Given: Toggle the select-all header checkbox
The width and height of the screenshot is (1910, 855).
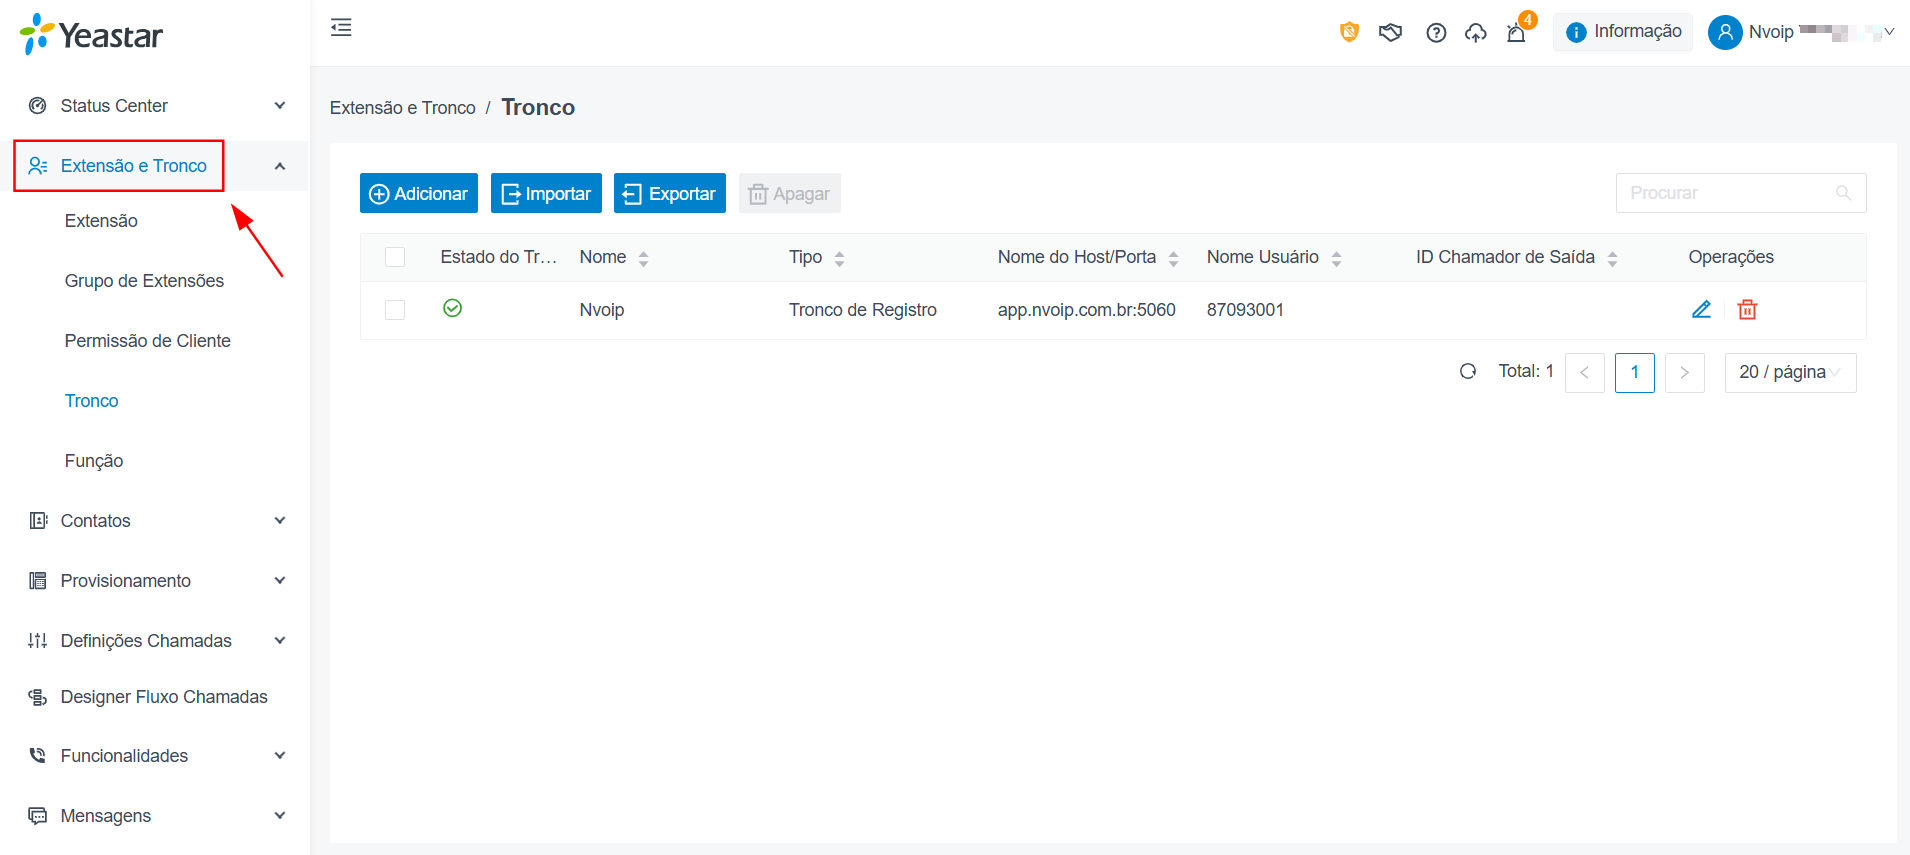Looking at the screenshot, I should point(395,257).
